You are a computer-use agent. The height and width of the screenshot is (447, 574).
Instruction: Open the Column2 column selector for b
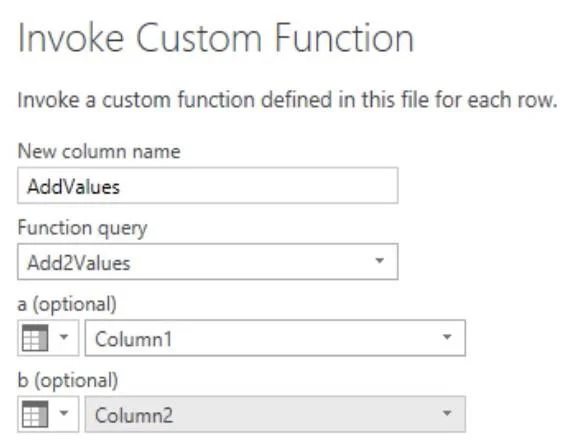tap(275, 414)
